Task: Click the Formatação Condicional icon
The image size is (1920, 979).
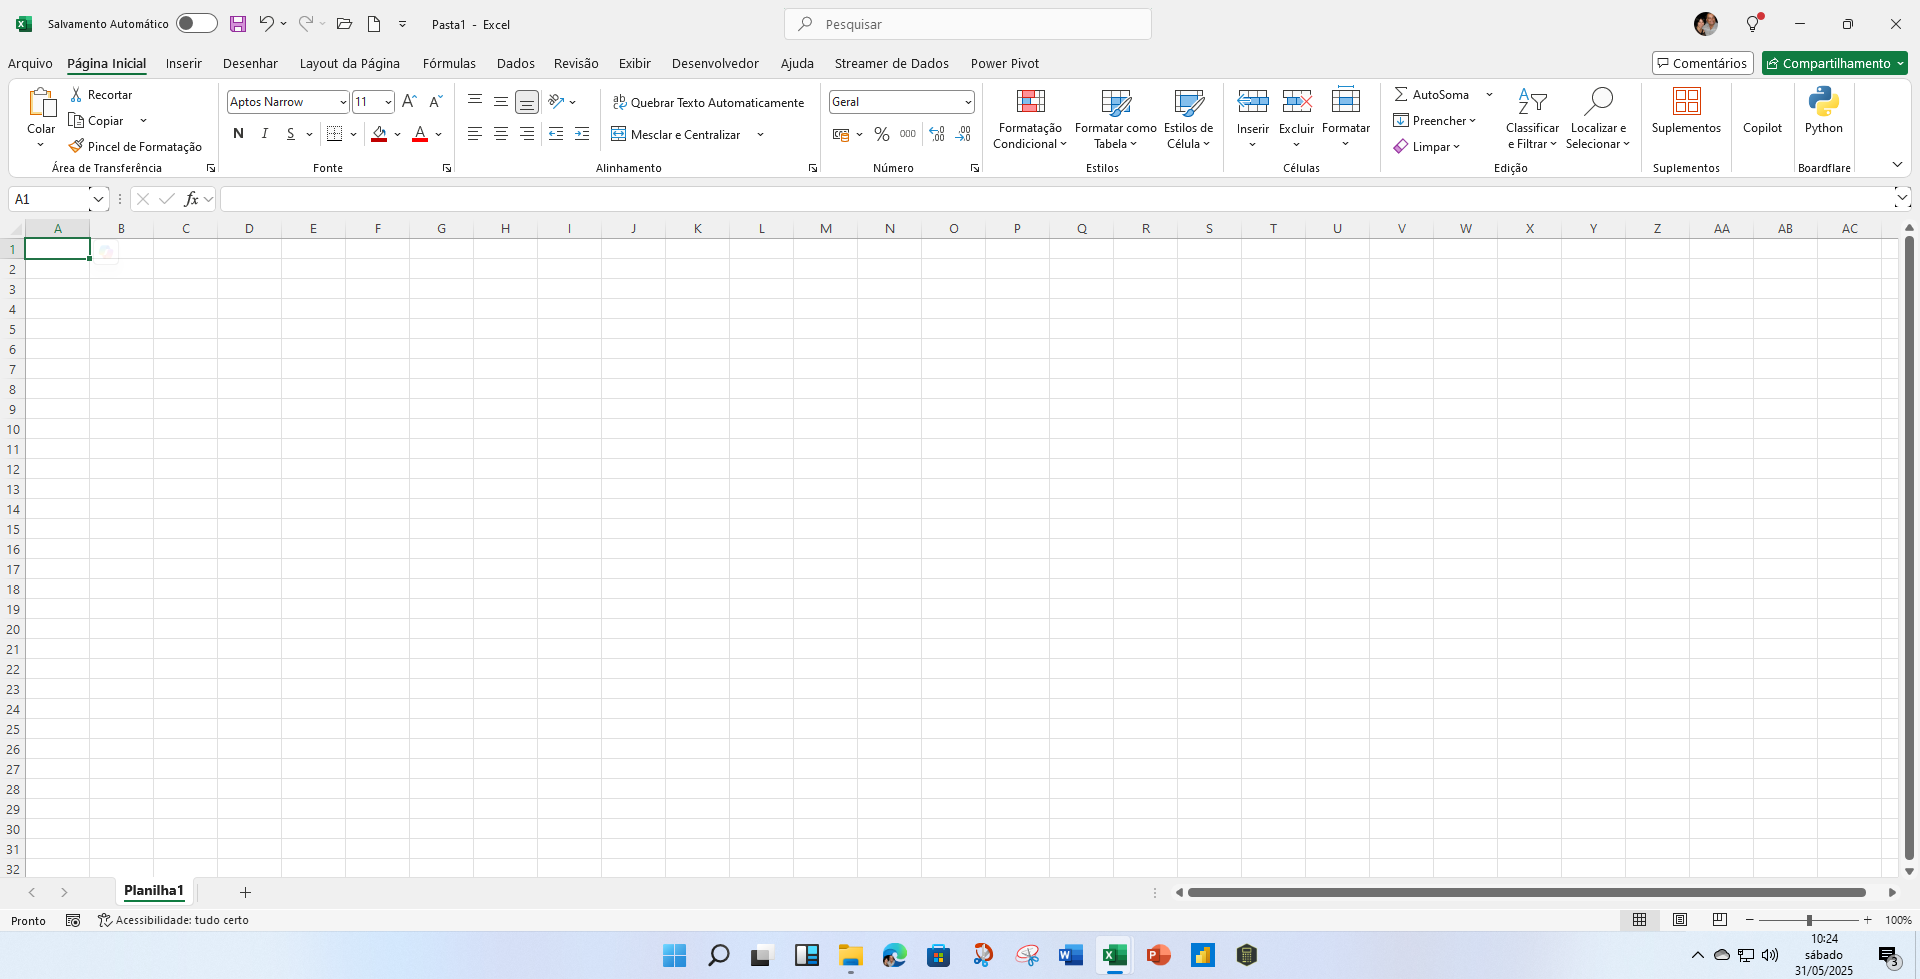Action: click(1030, 102)
